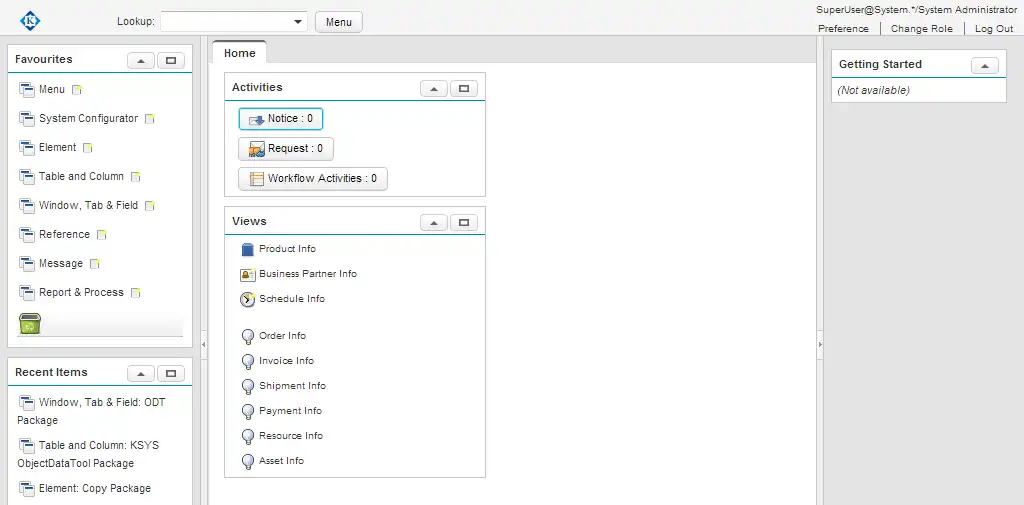1024x505 pixels.
Task: Click the window icon beside System Configurator
Action: pyautogui.click(x=27, y=119)
